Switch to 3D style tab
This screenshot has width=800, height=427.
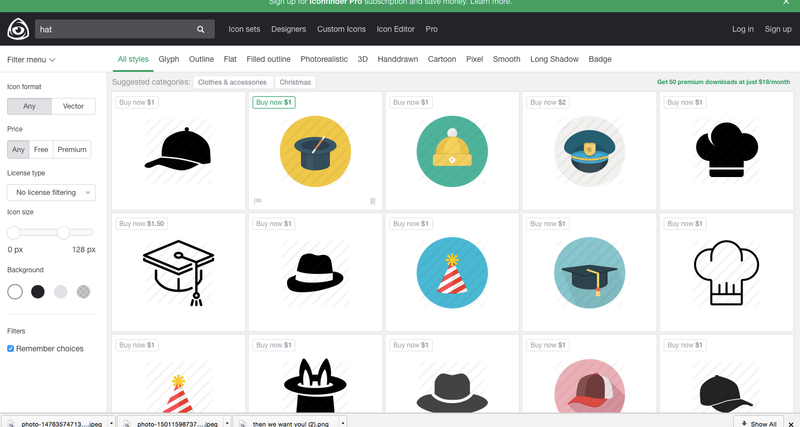tap(363, 59)
